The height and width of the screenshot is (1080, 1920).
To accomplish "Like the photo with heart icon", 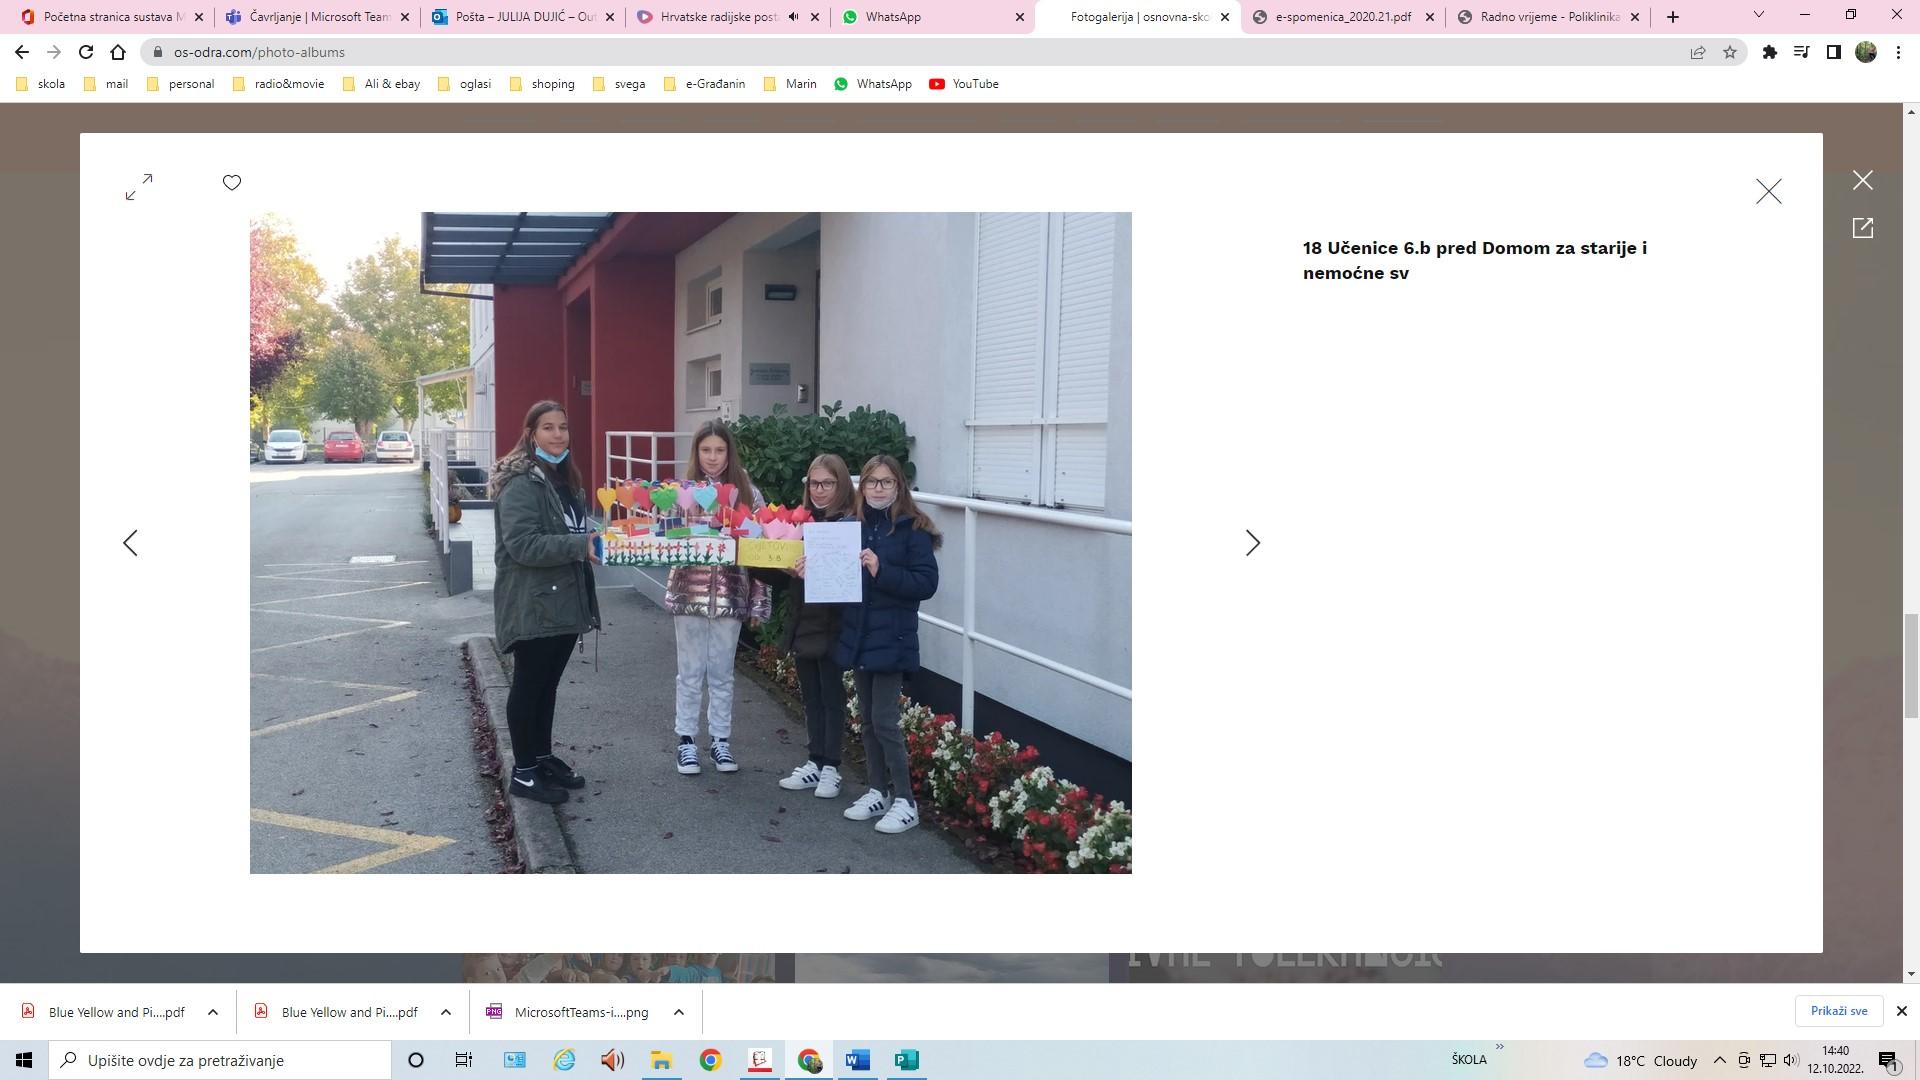I will [232, 182].
